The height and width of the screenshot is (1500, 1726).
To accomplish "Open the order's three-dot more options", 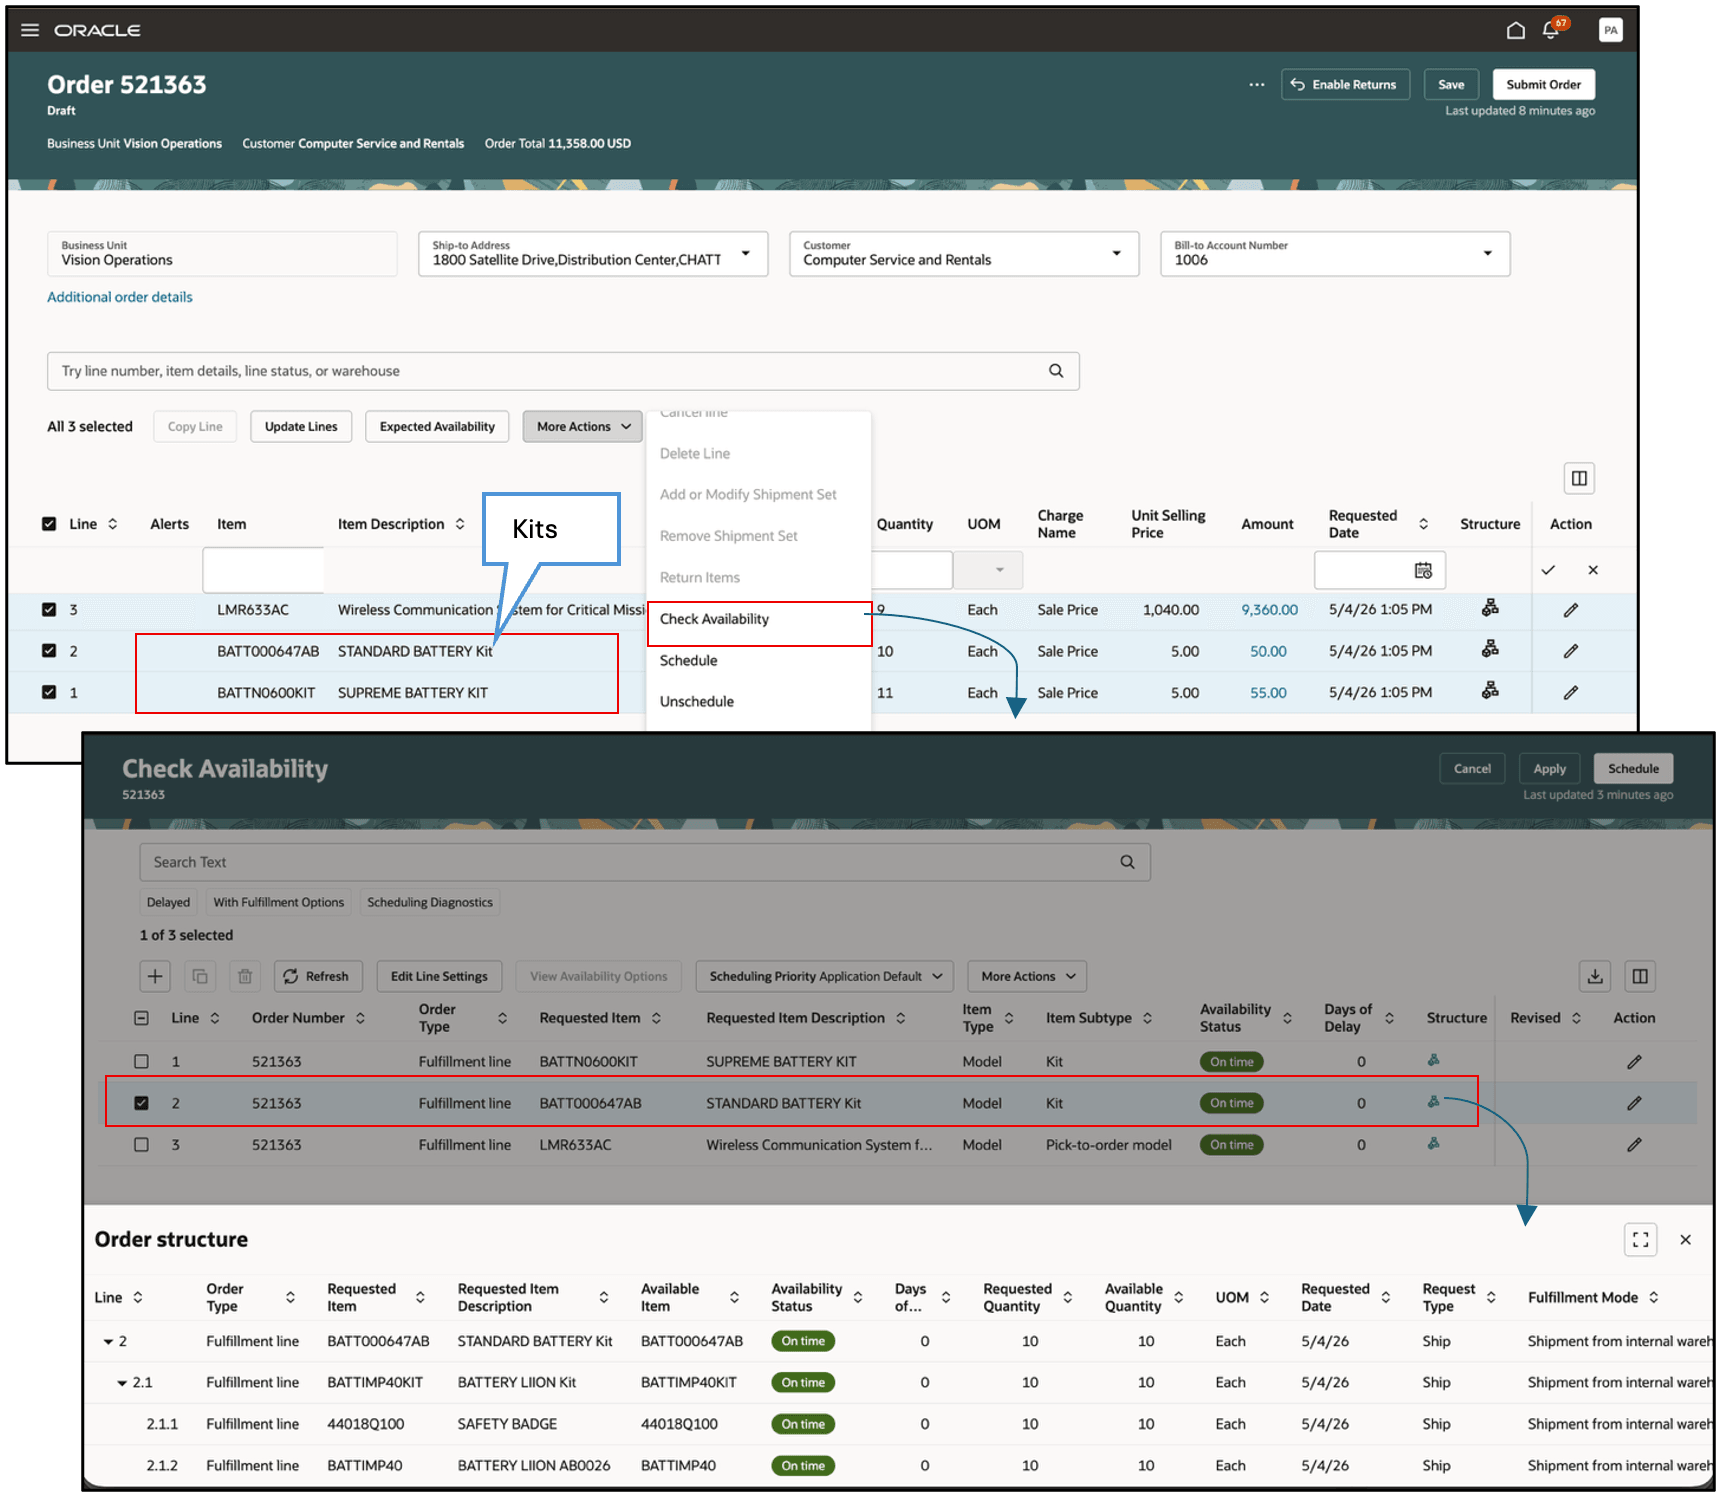I will click(x=1257, y=85).
